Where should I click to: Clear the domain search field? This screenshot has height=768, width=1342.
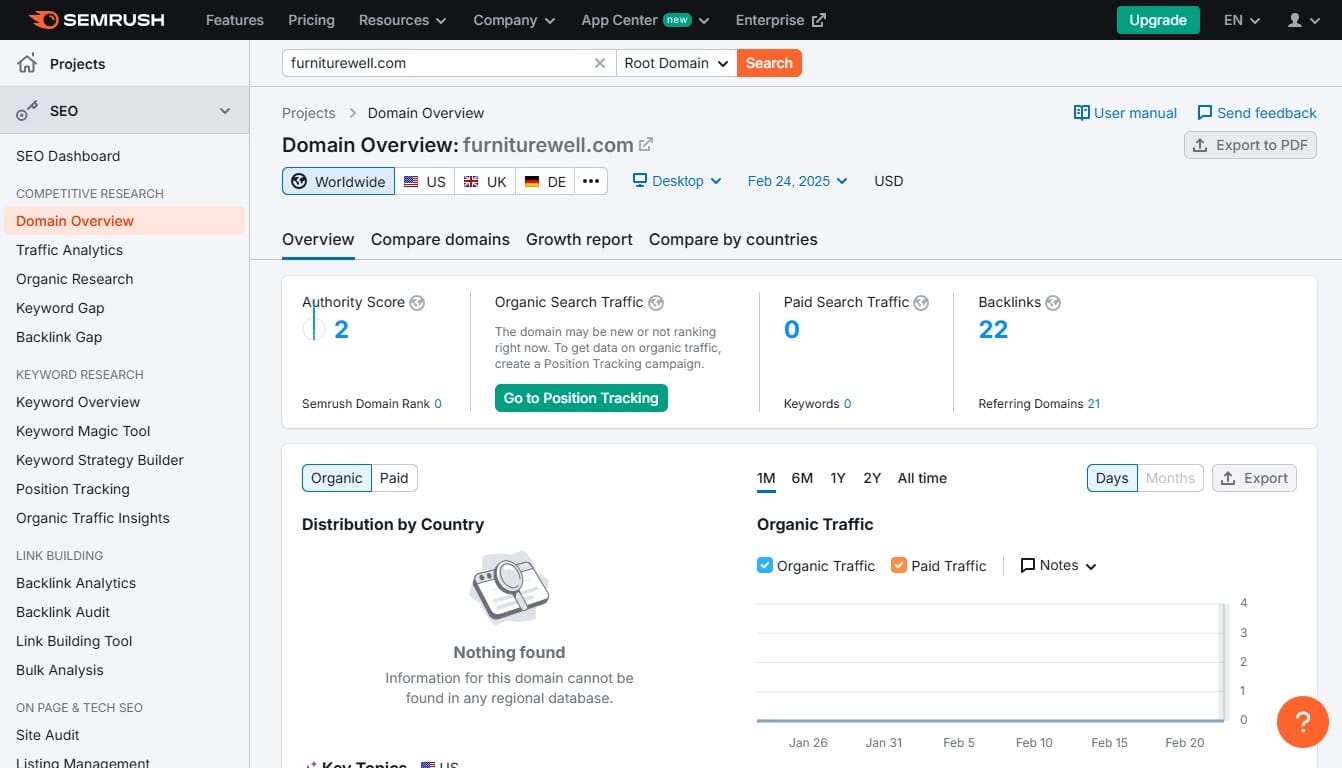tap(600, 63)
